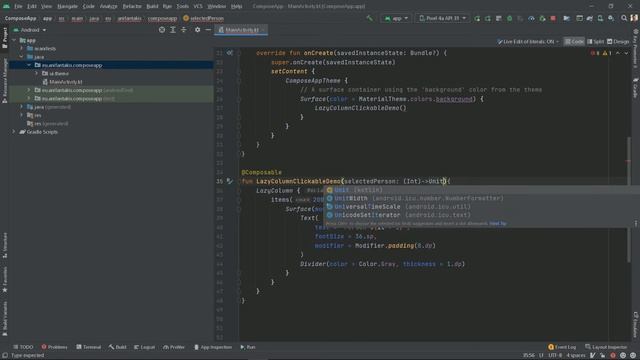Click Select Opened File target icon
The height and width of the screenshot is (360, 640).
162,30
